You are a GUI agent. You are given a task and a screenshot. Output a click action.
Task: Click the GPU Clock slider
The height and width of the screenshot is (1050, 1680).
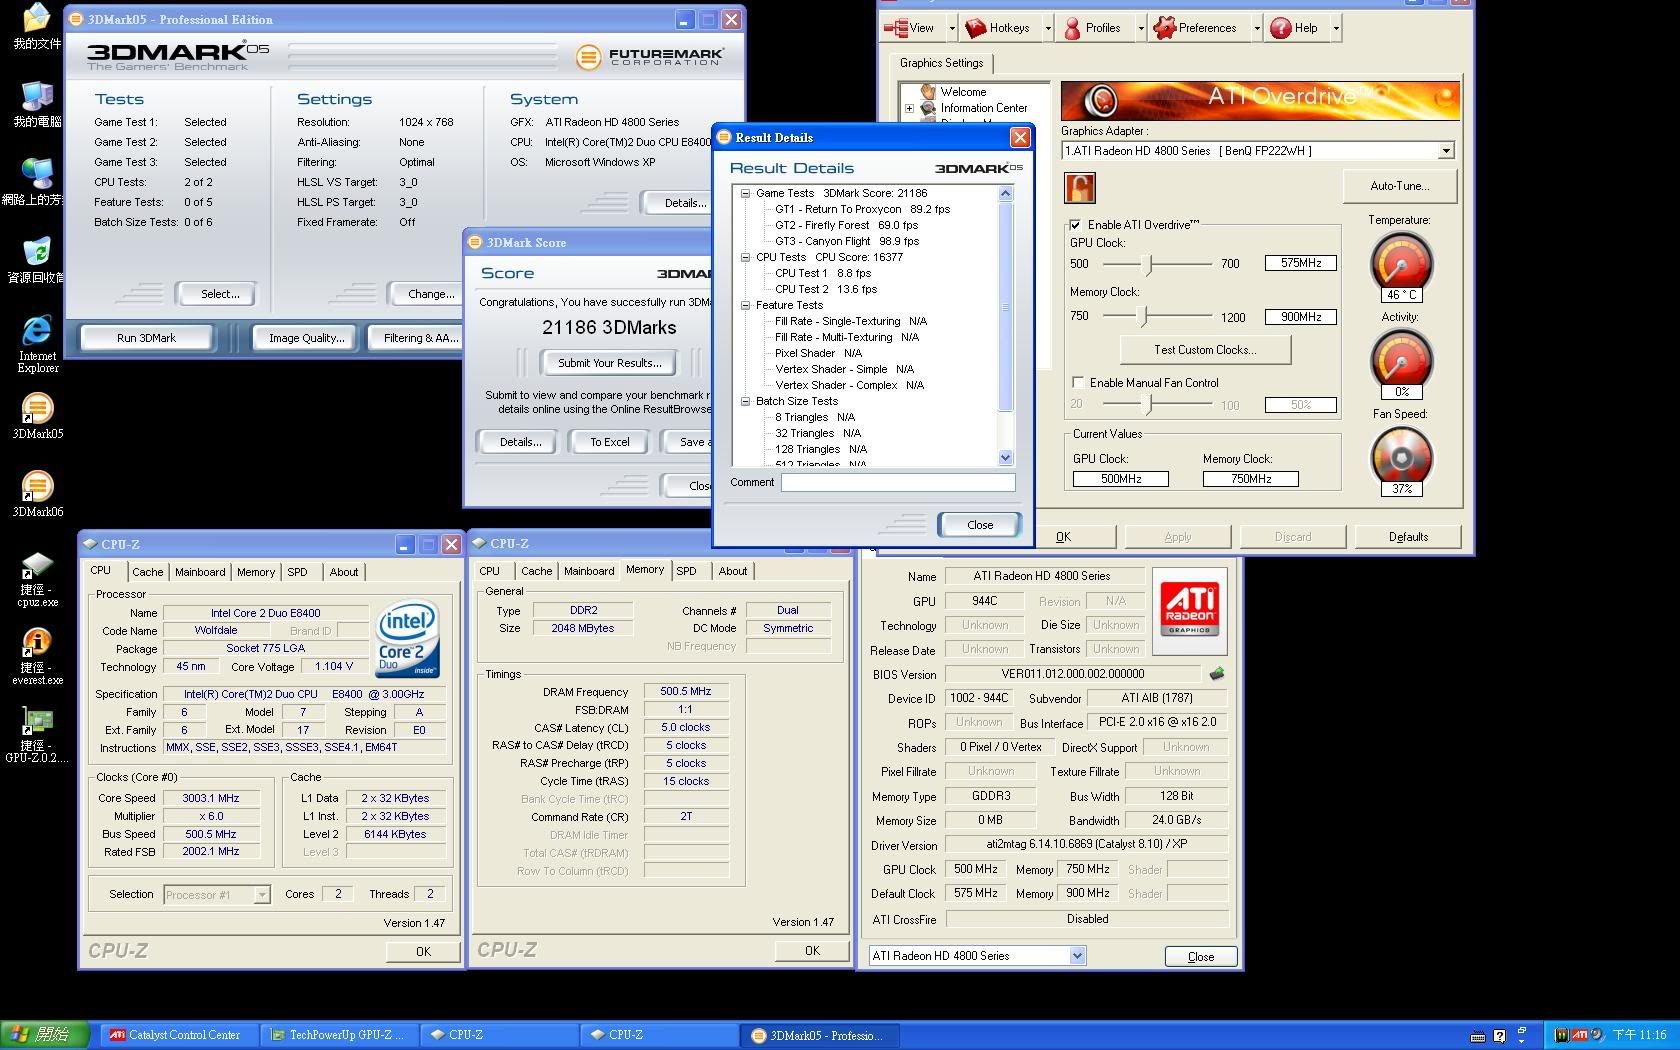1149,264
